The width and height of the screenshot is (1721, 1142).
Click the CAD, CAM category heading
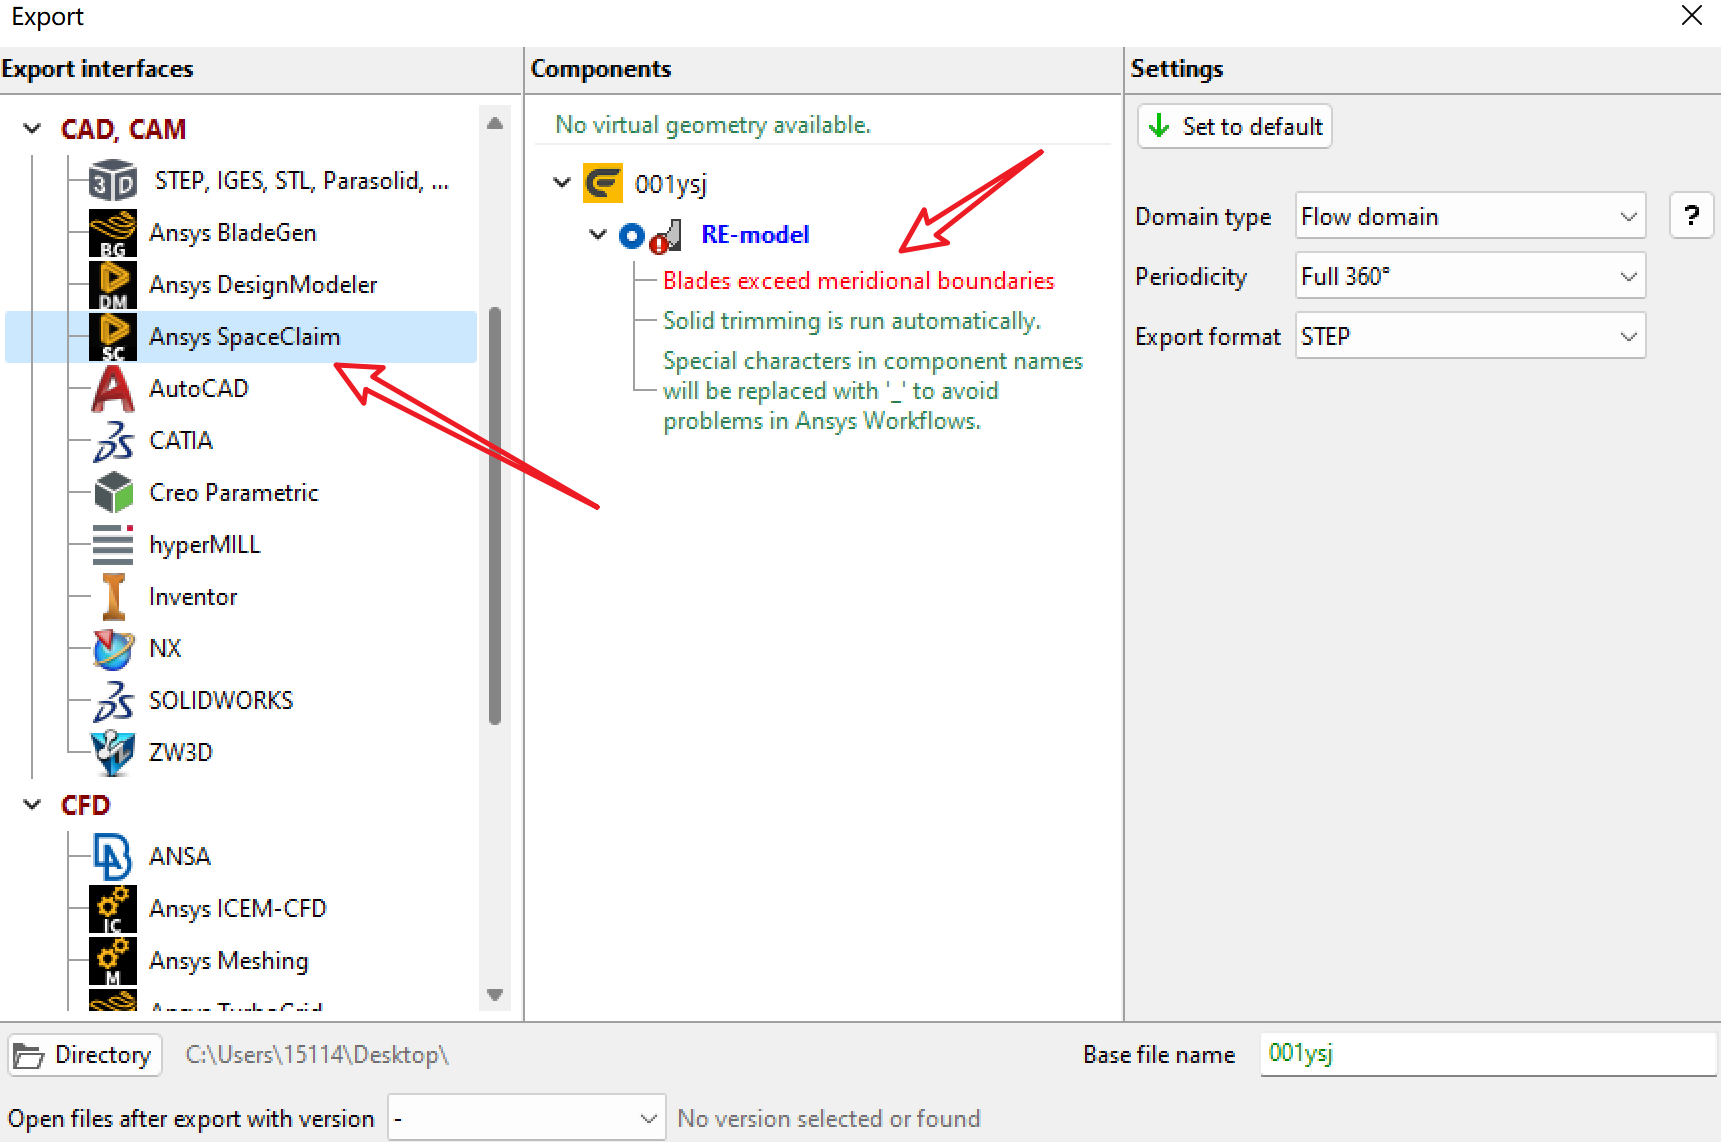pyautogui.click(x=124, y=129)
